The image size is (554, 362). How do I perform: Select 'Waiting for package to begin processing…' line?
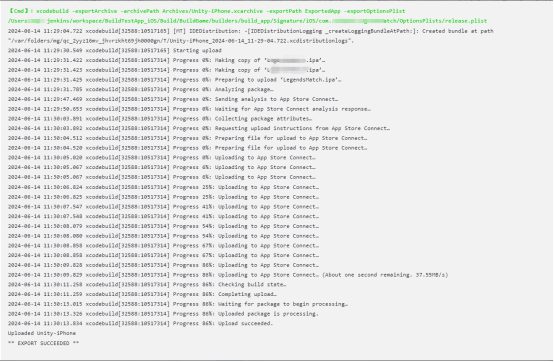pyautogui.click(x=178, y=304)
